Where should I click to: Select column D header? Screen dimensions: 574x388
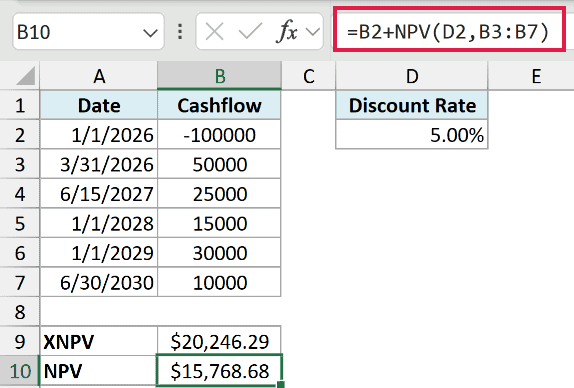412,76
